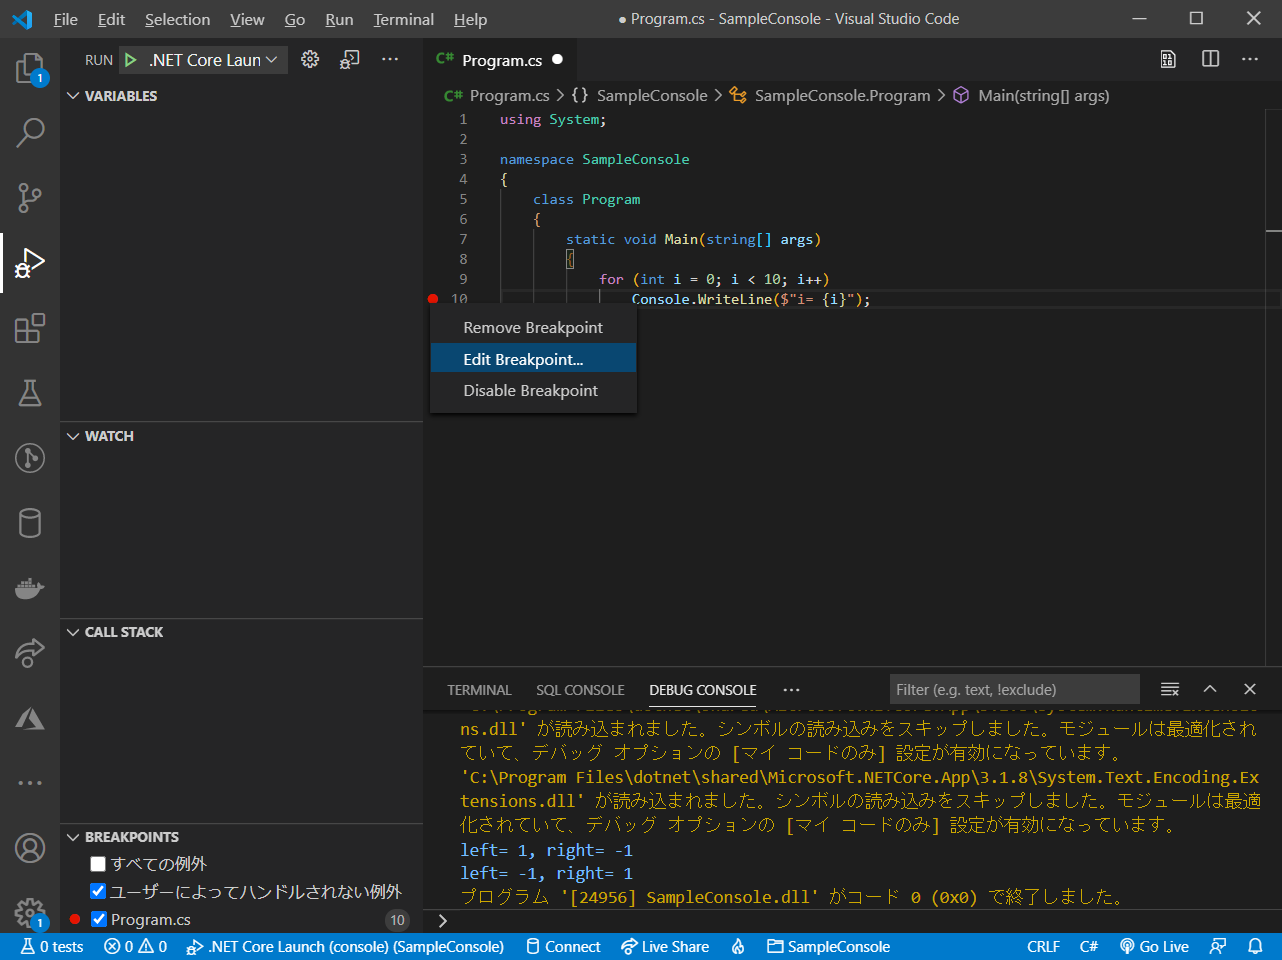Image resolution: width=1282 pixels, height=960 pixels.
Task: Switch to the TERMINAL panel tab
Action: tap(479, 690)
